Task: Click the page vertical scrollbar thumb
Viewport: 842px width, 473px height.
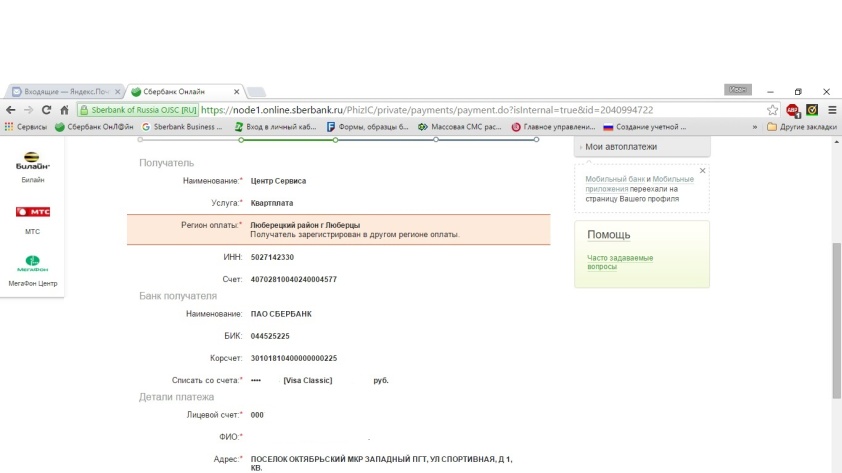Action: click(x=836, y=320)
